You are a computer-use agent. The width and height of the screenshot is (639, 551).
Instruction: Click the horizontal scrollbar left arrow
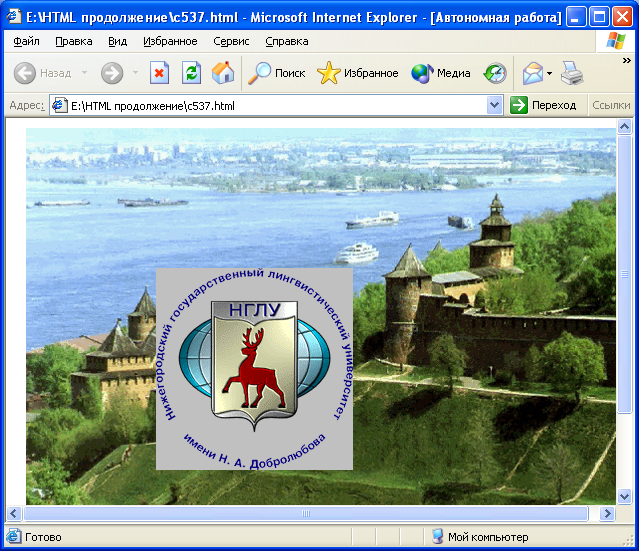tap(14, 514)
